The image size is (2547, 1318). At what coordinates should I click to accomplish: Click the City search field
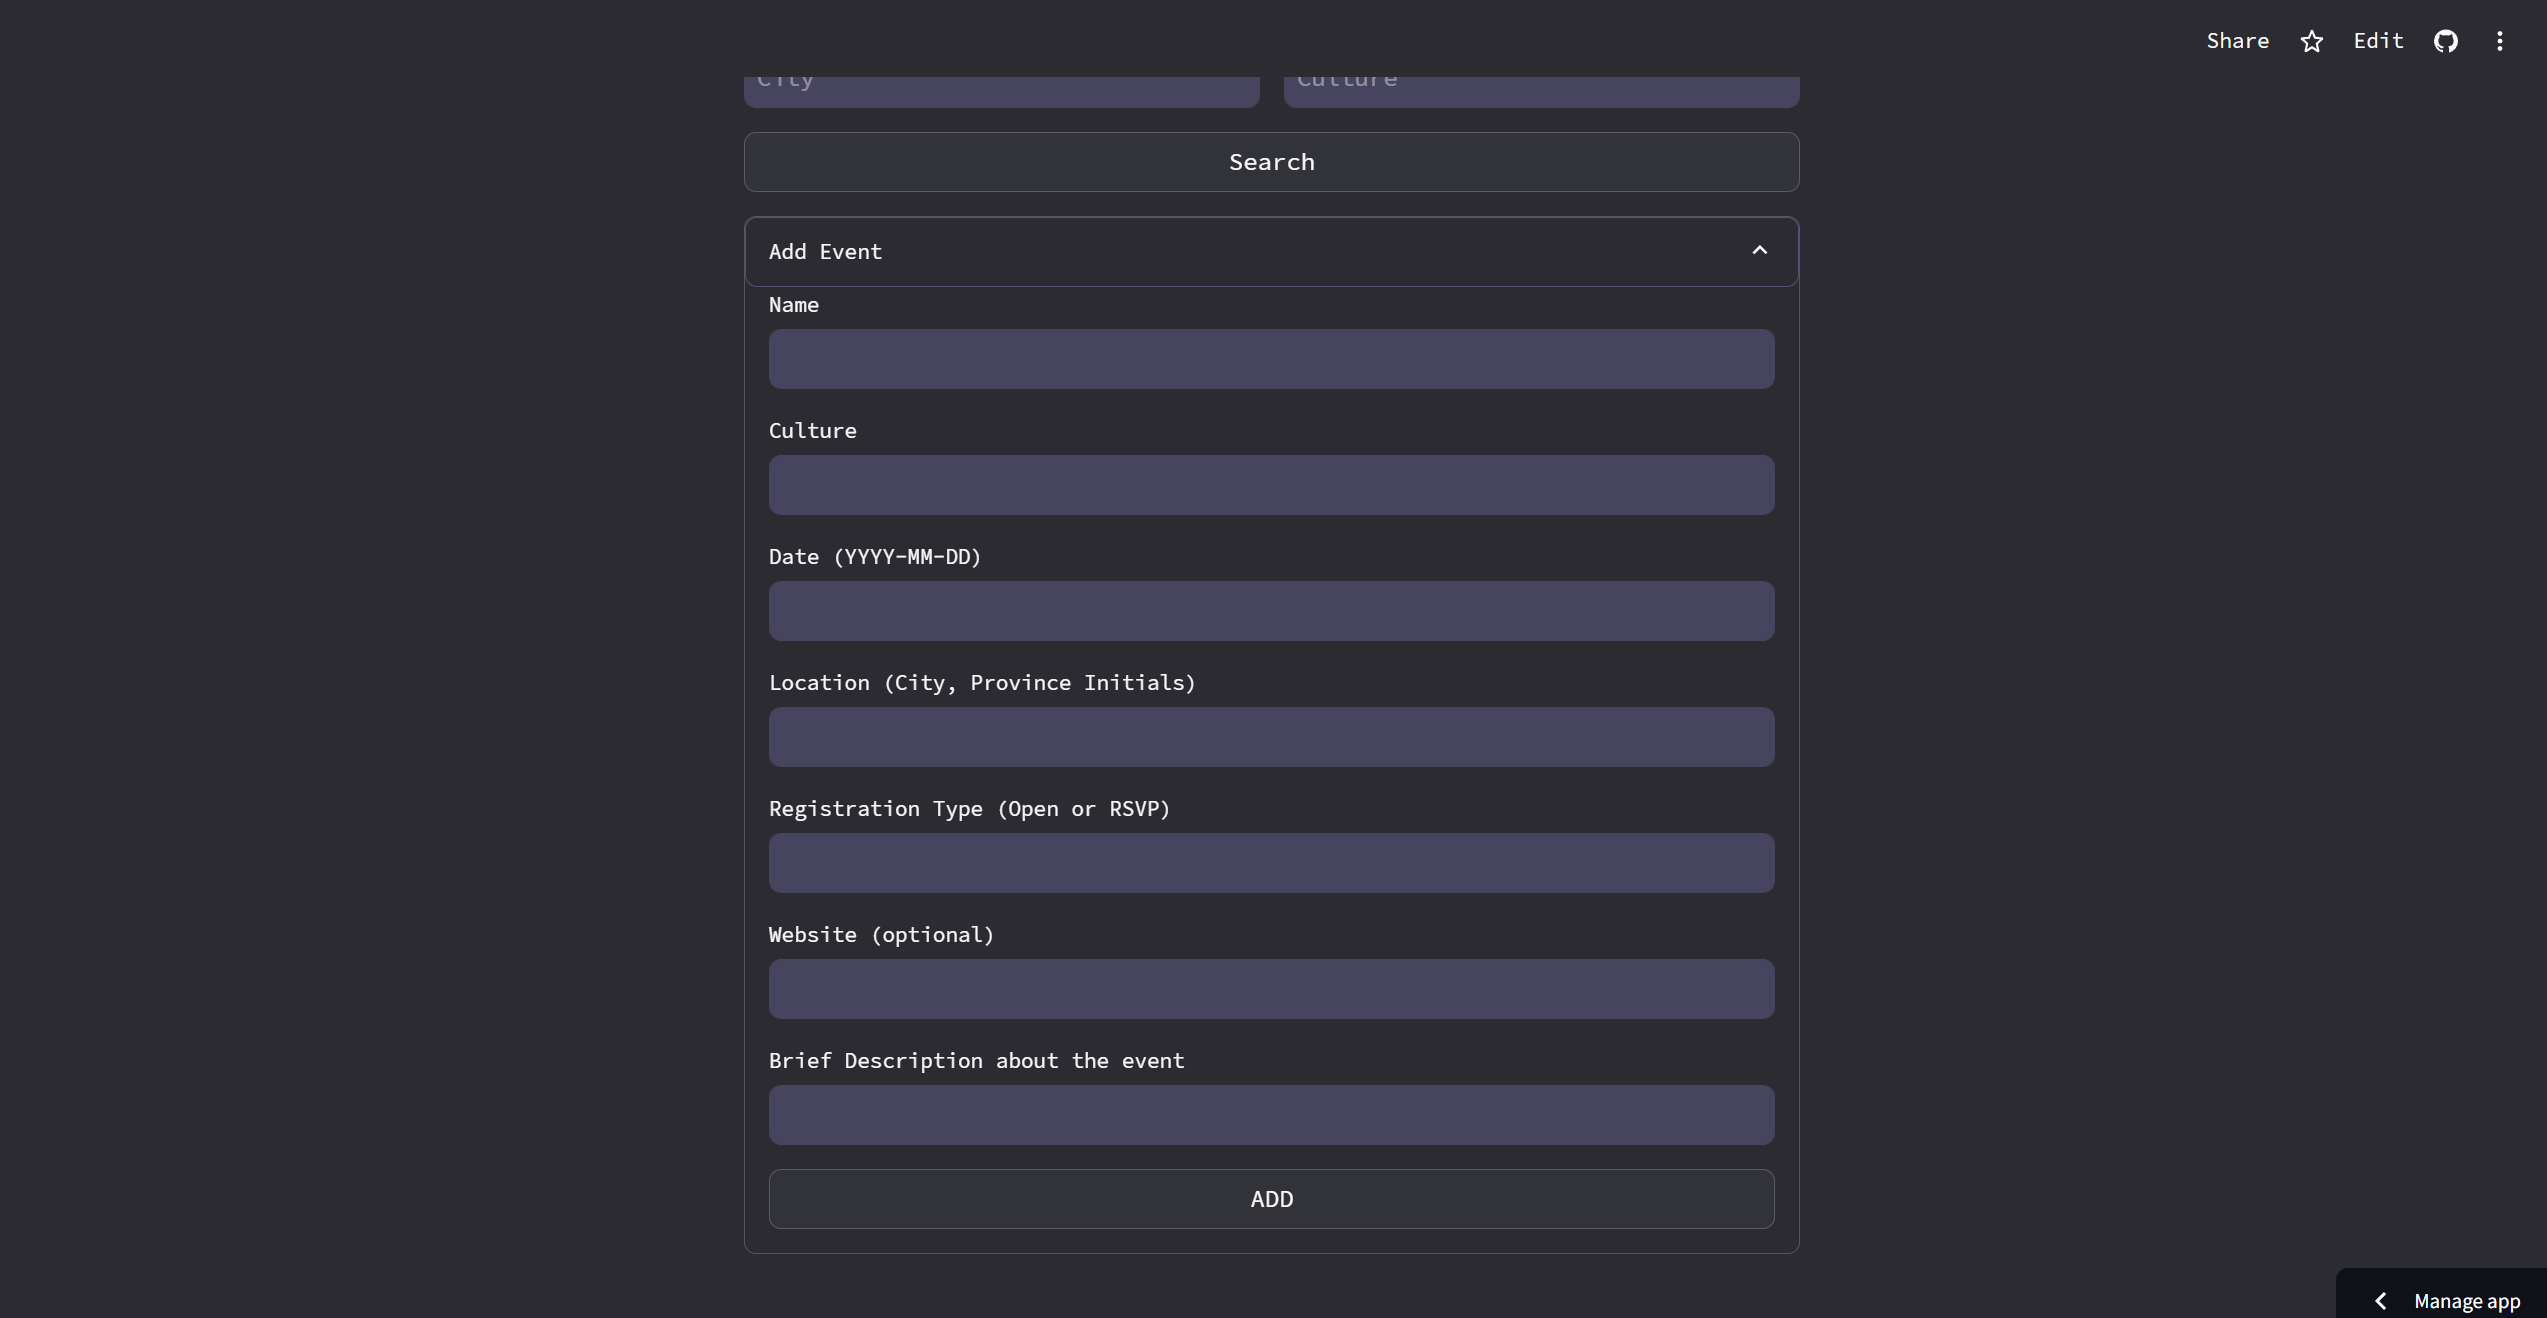[1001, 90]
